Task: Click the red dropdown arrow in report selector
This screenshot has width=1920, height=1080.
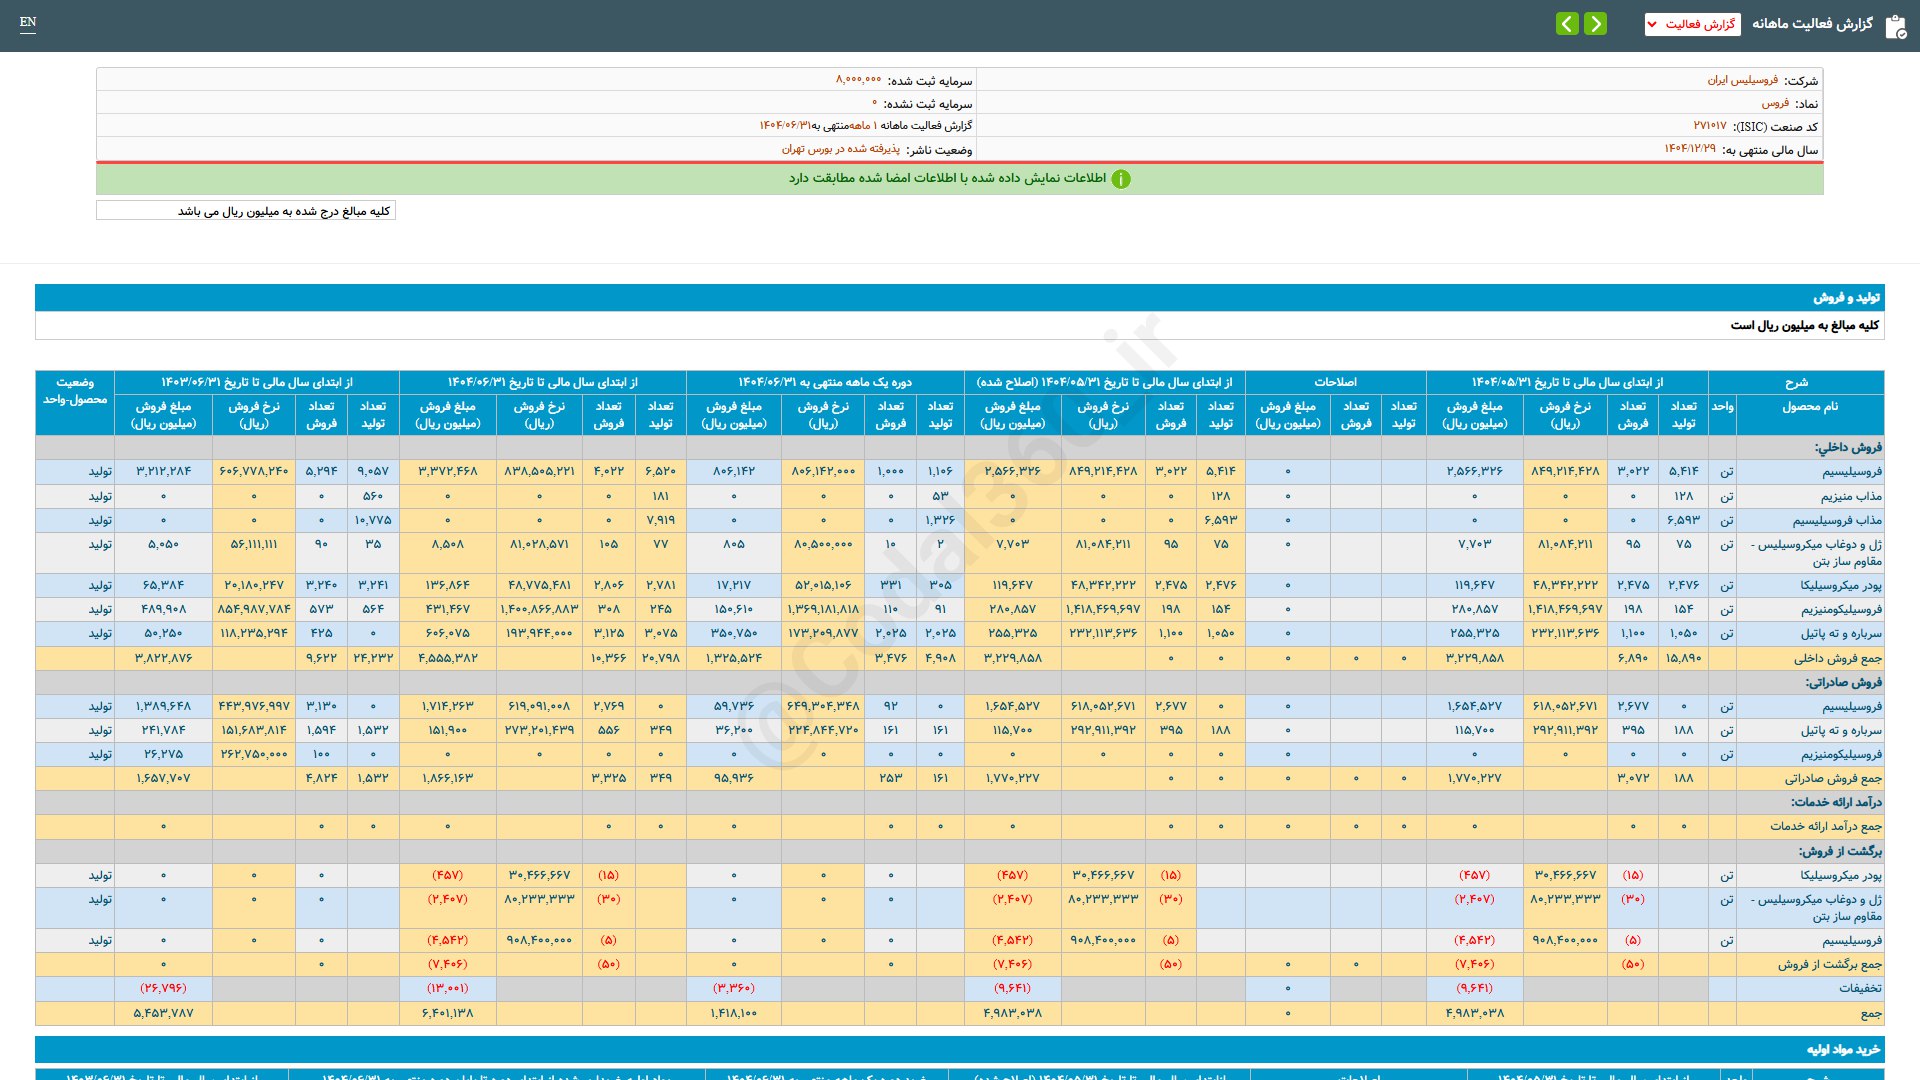Action: (1652, 24)
